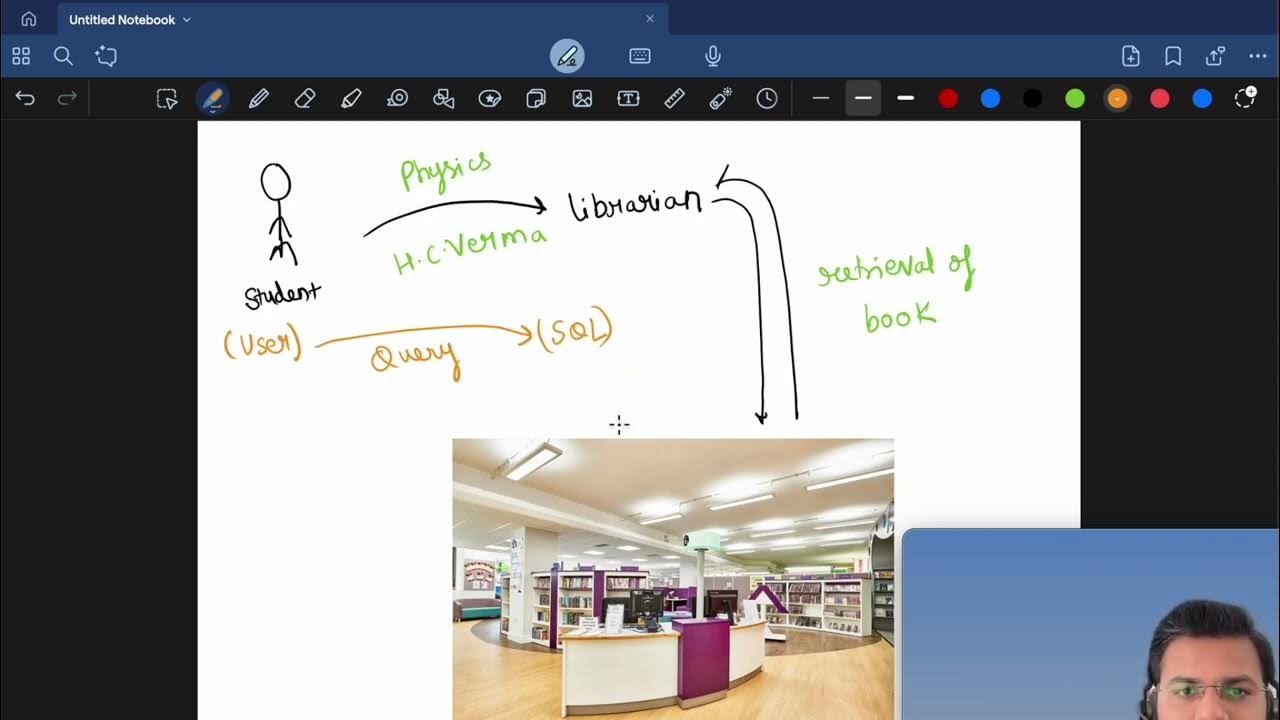
Task: Pick the blue swatch beside add-color button
Action: click(1202, 98)
